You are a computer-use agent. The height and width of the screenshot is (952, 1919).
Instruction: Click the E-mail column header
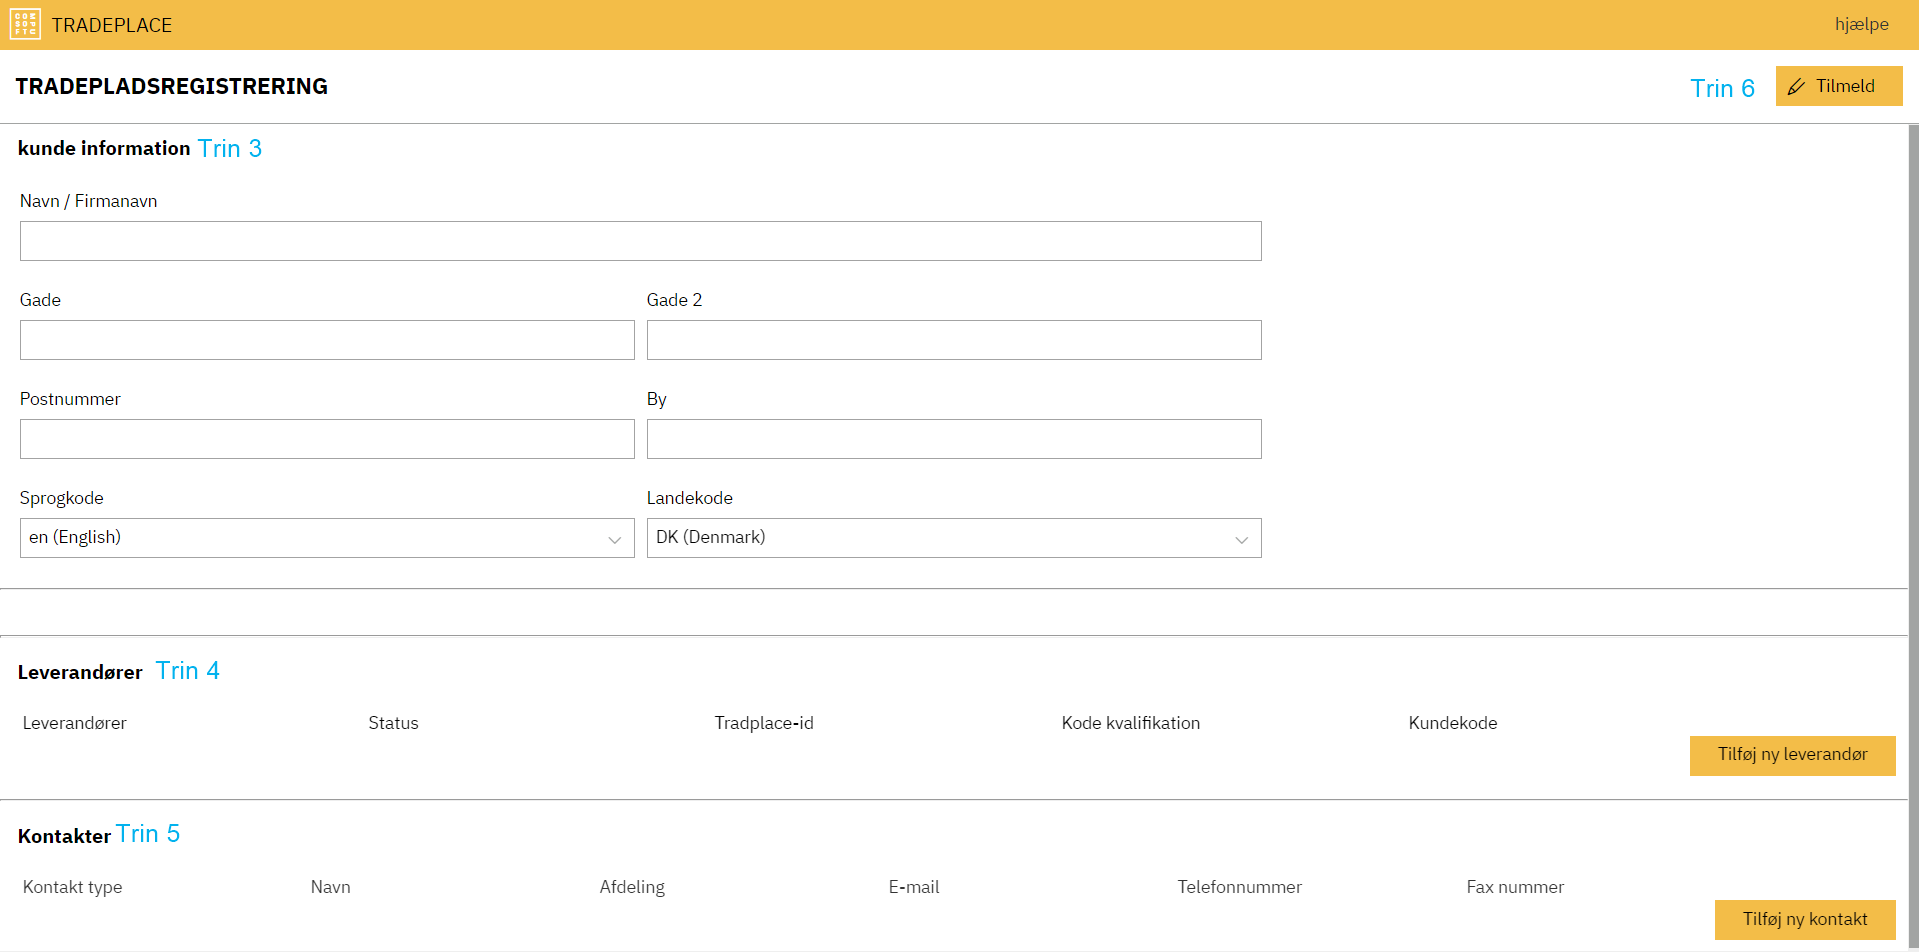coord(913,887)
